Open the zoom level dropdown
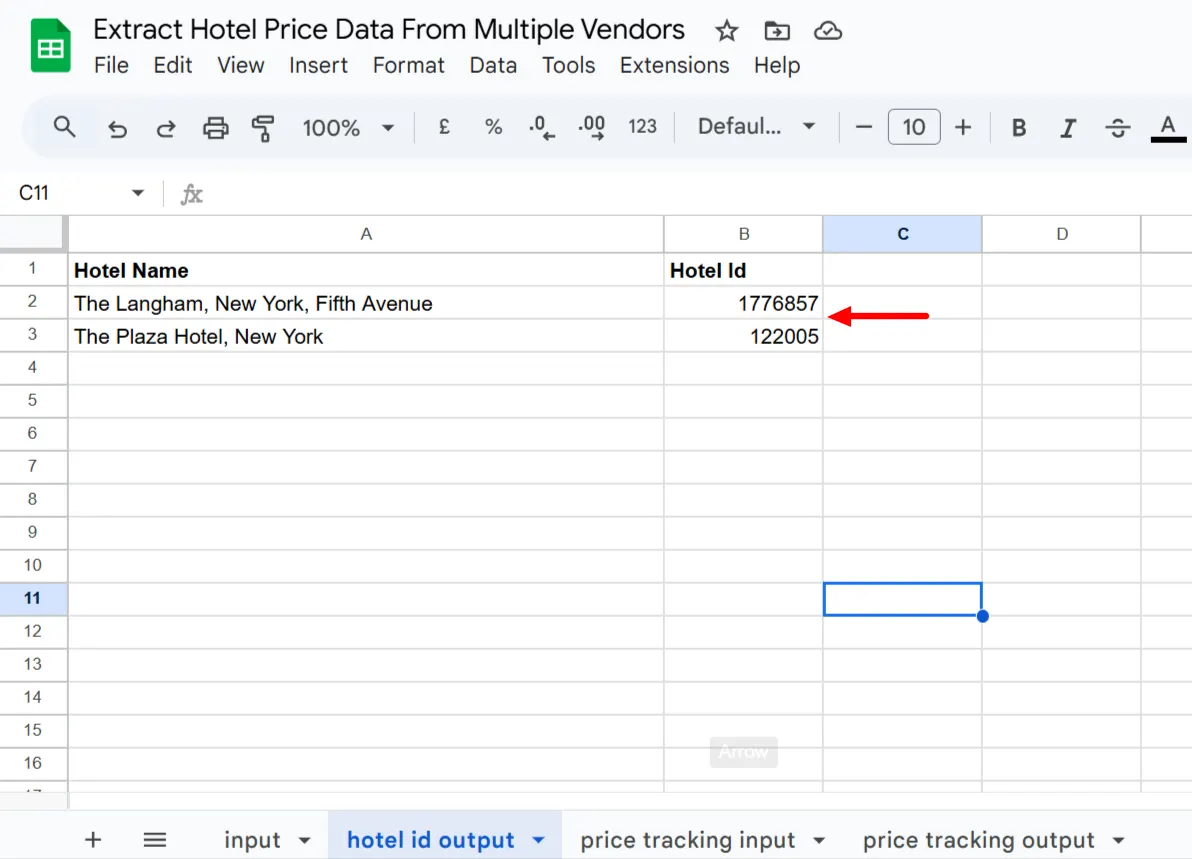1192x859 pixels. 348,128
